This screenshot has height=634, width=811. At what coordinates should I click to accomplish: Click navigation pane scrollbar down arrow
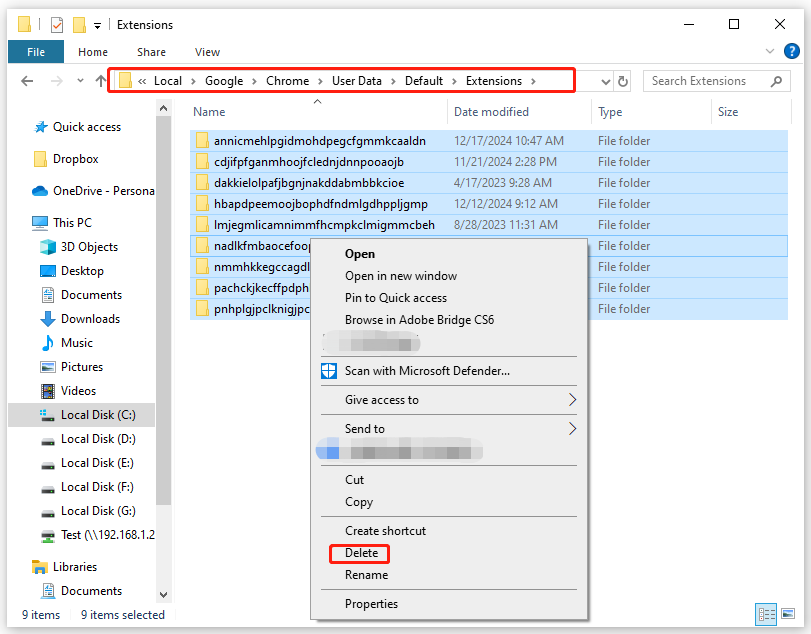[163, 595]
